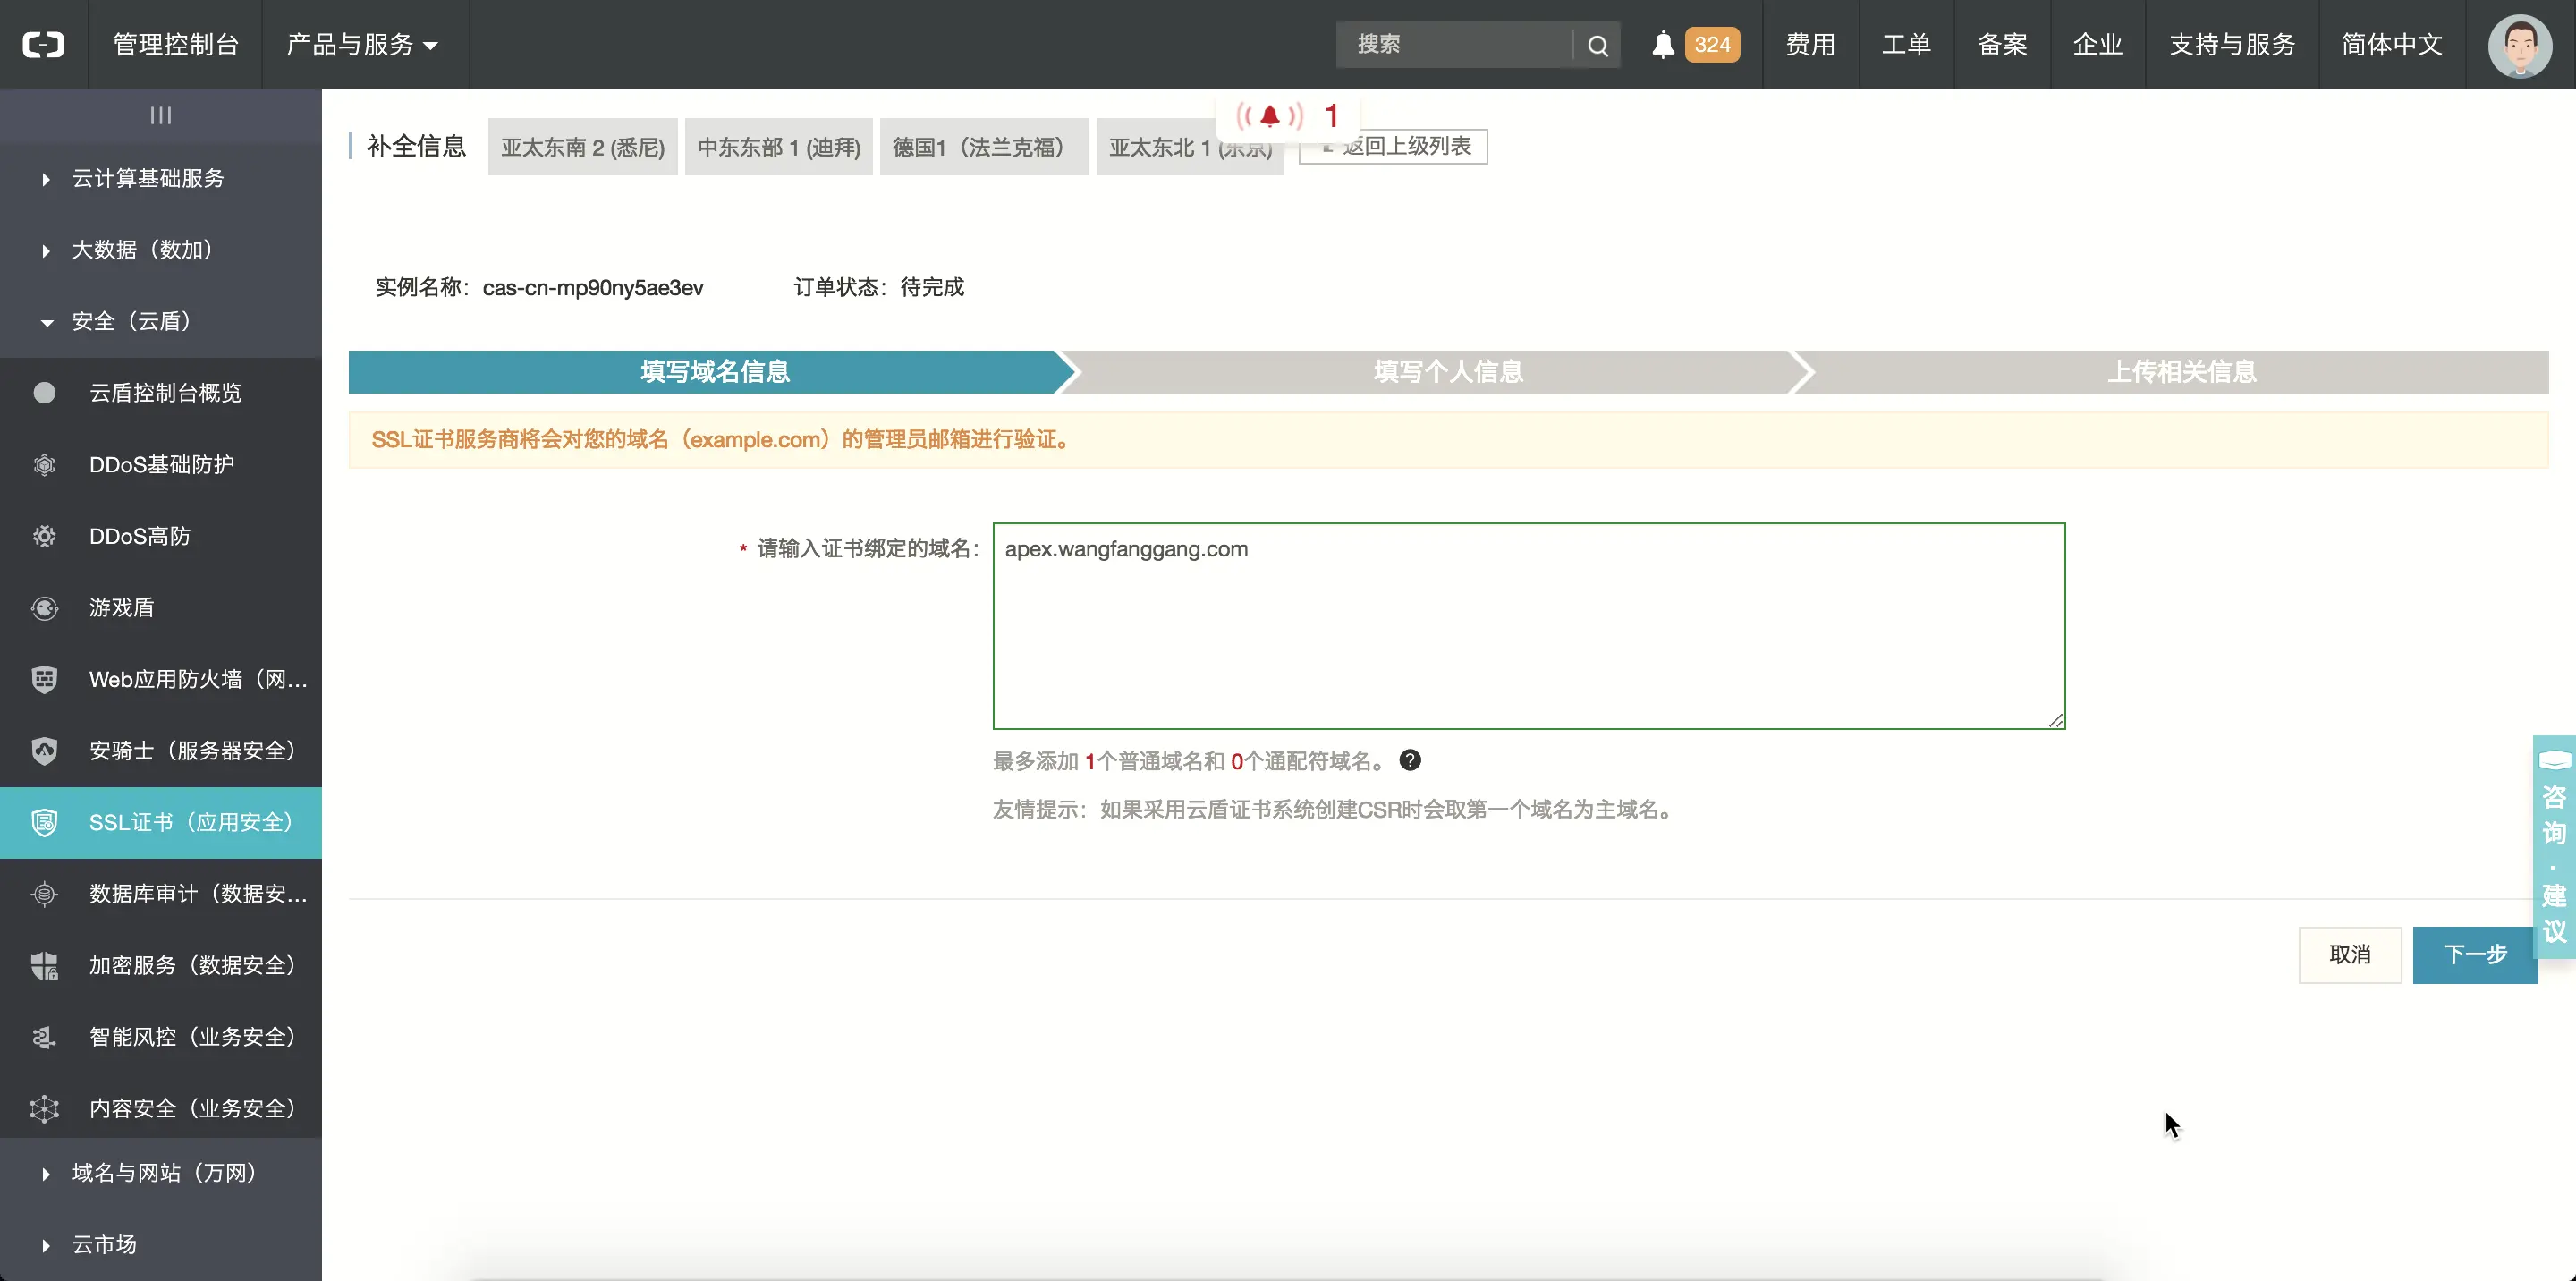Select the 德国1（法兰克福） region tab

coord(982,148)
